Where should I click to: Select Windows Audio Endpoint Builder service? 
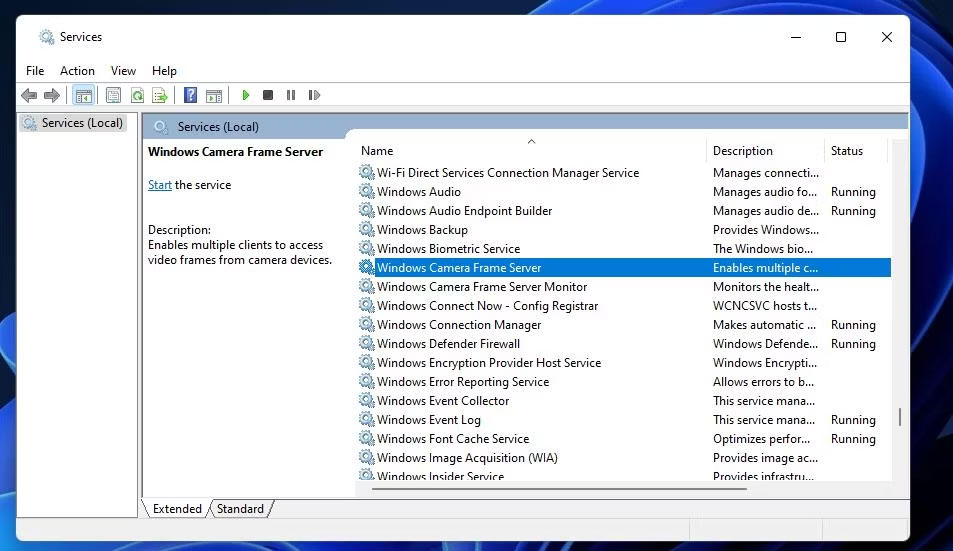pos(464,211)
